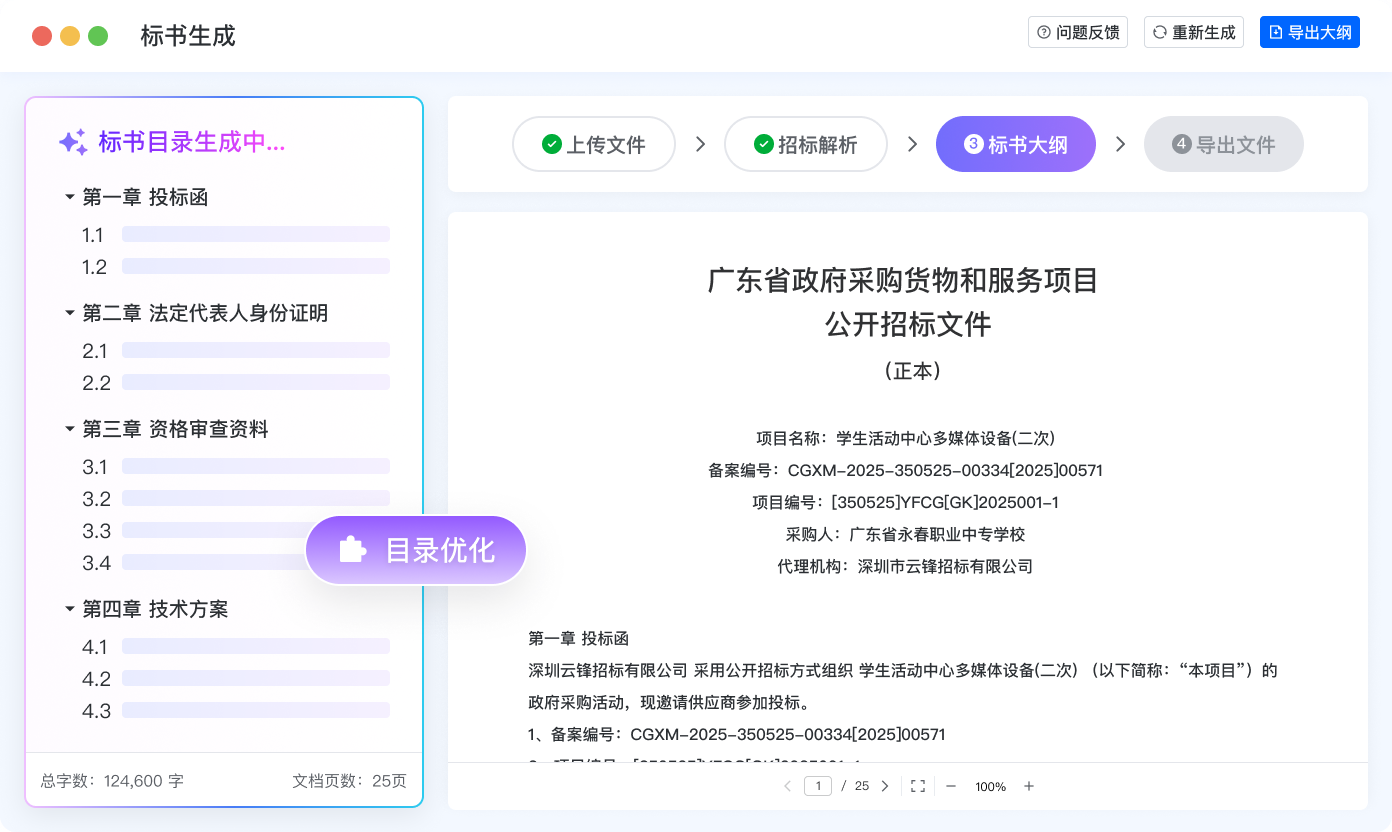The image size is (1392, 832).
Task: Click the 采购人：广东省永春职业中专学校 line
Action: [x=906, y=534]
